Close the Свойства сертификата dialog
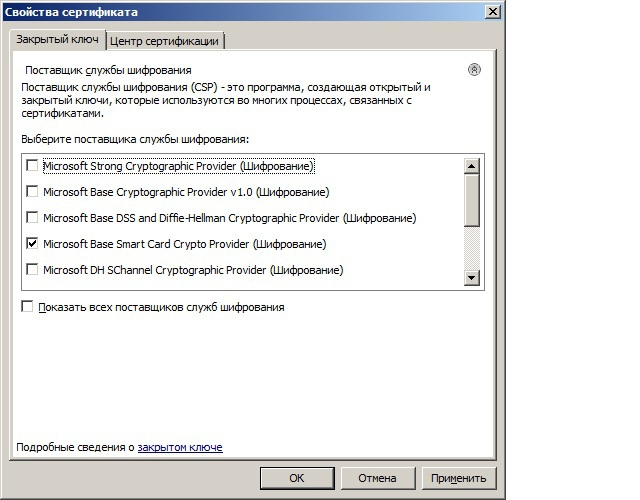The height and width of the screenshot is (500, 640). click(493, 11)
